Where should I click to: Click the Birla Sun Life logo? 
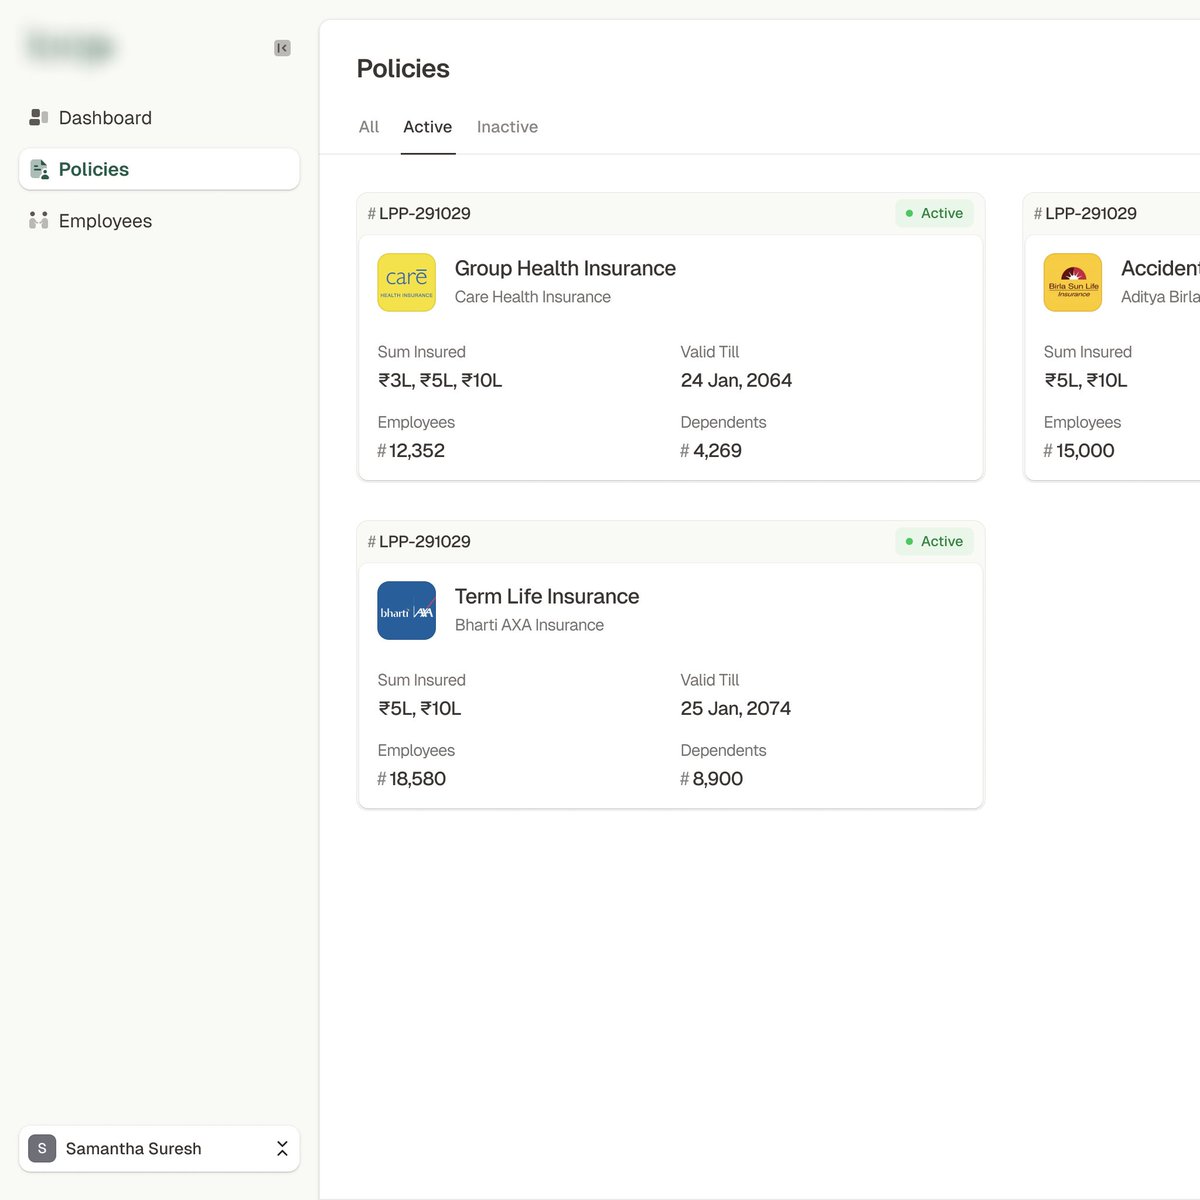pos(1072,282)
